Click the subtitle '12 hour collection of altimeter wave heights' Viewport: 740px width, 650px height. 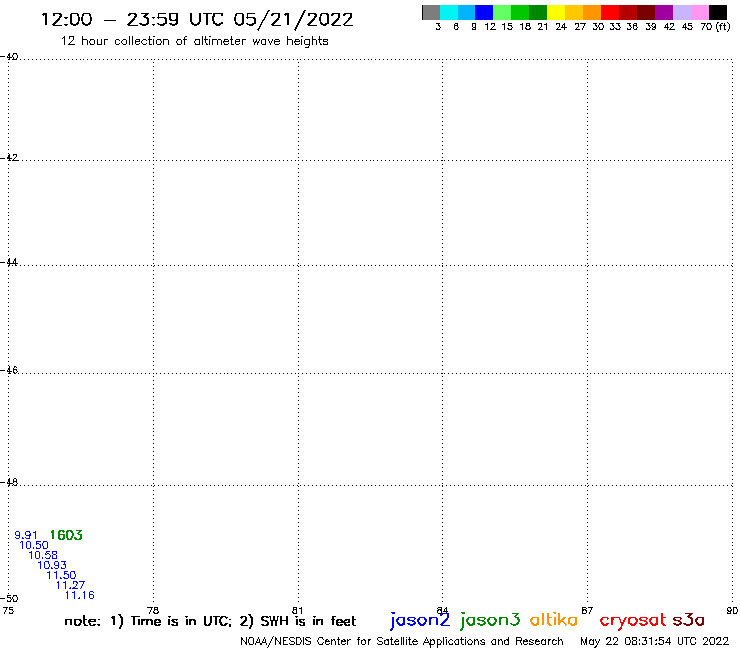[194, 41]
